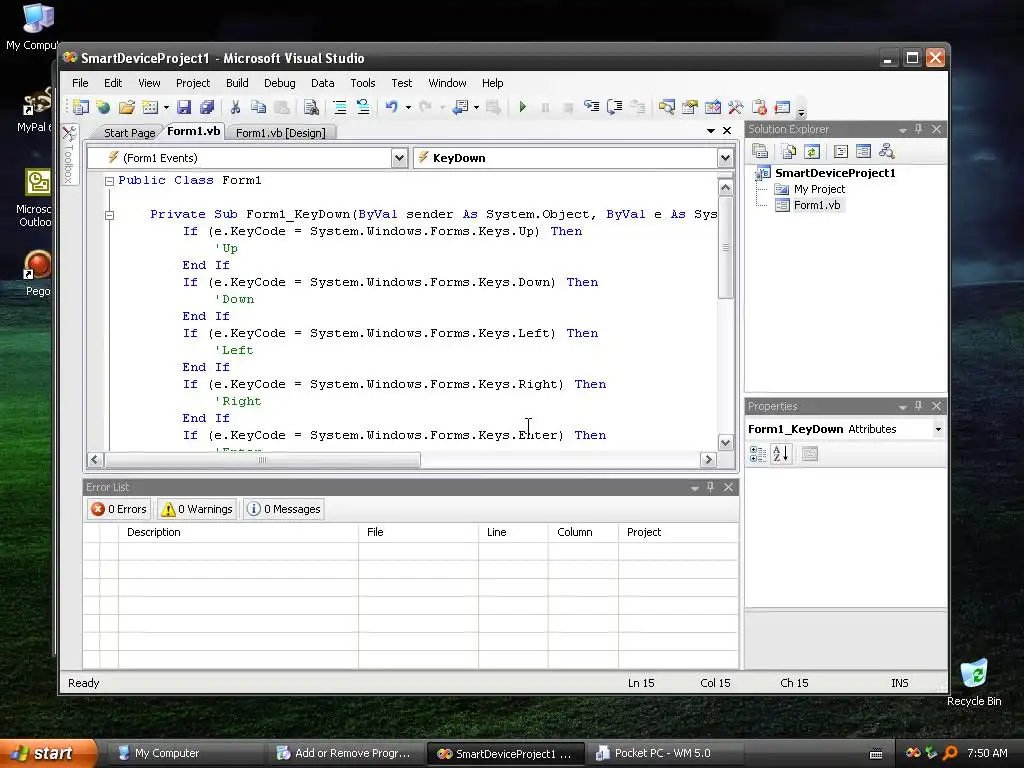Click View Designer in Solution Explorer

(863, 152)
